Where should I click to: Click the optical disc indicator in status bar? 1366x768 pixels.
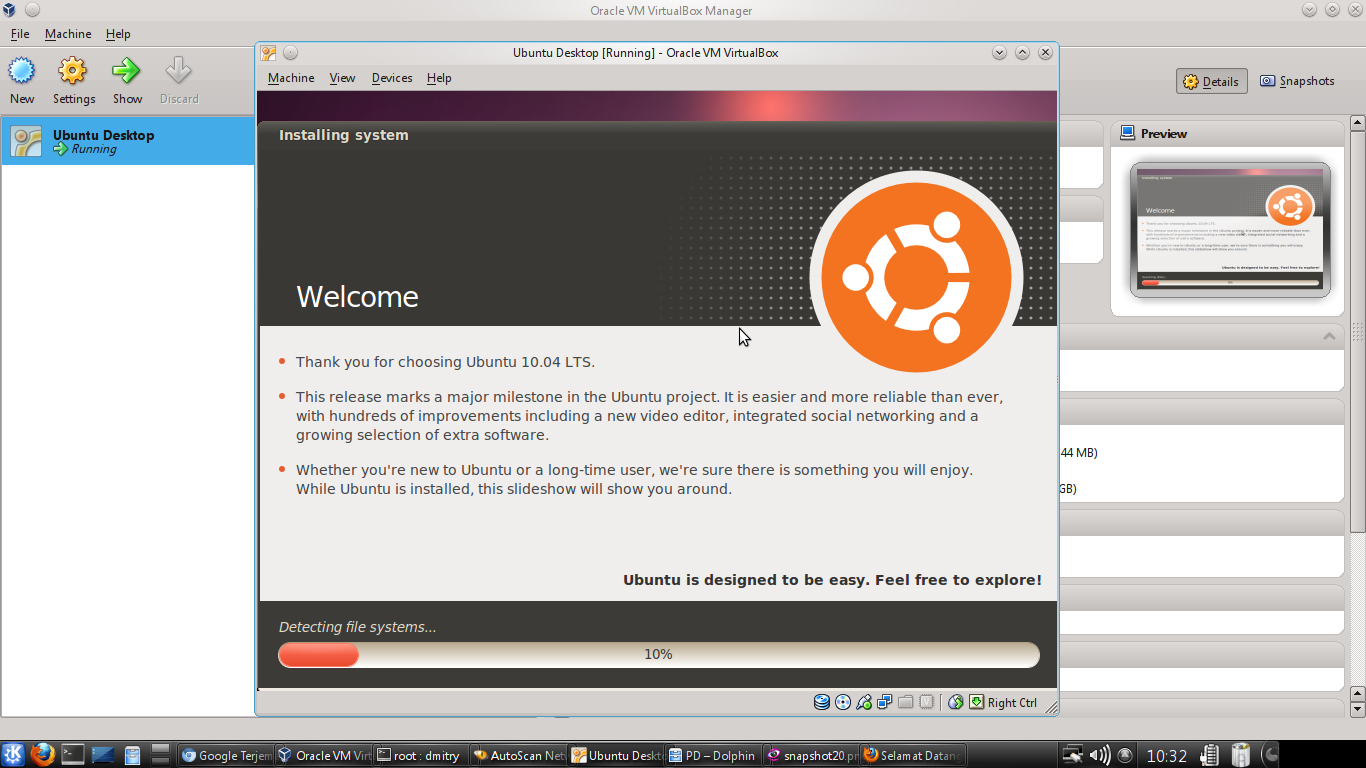click(843, 702)
